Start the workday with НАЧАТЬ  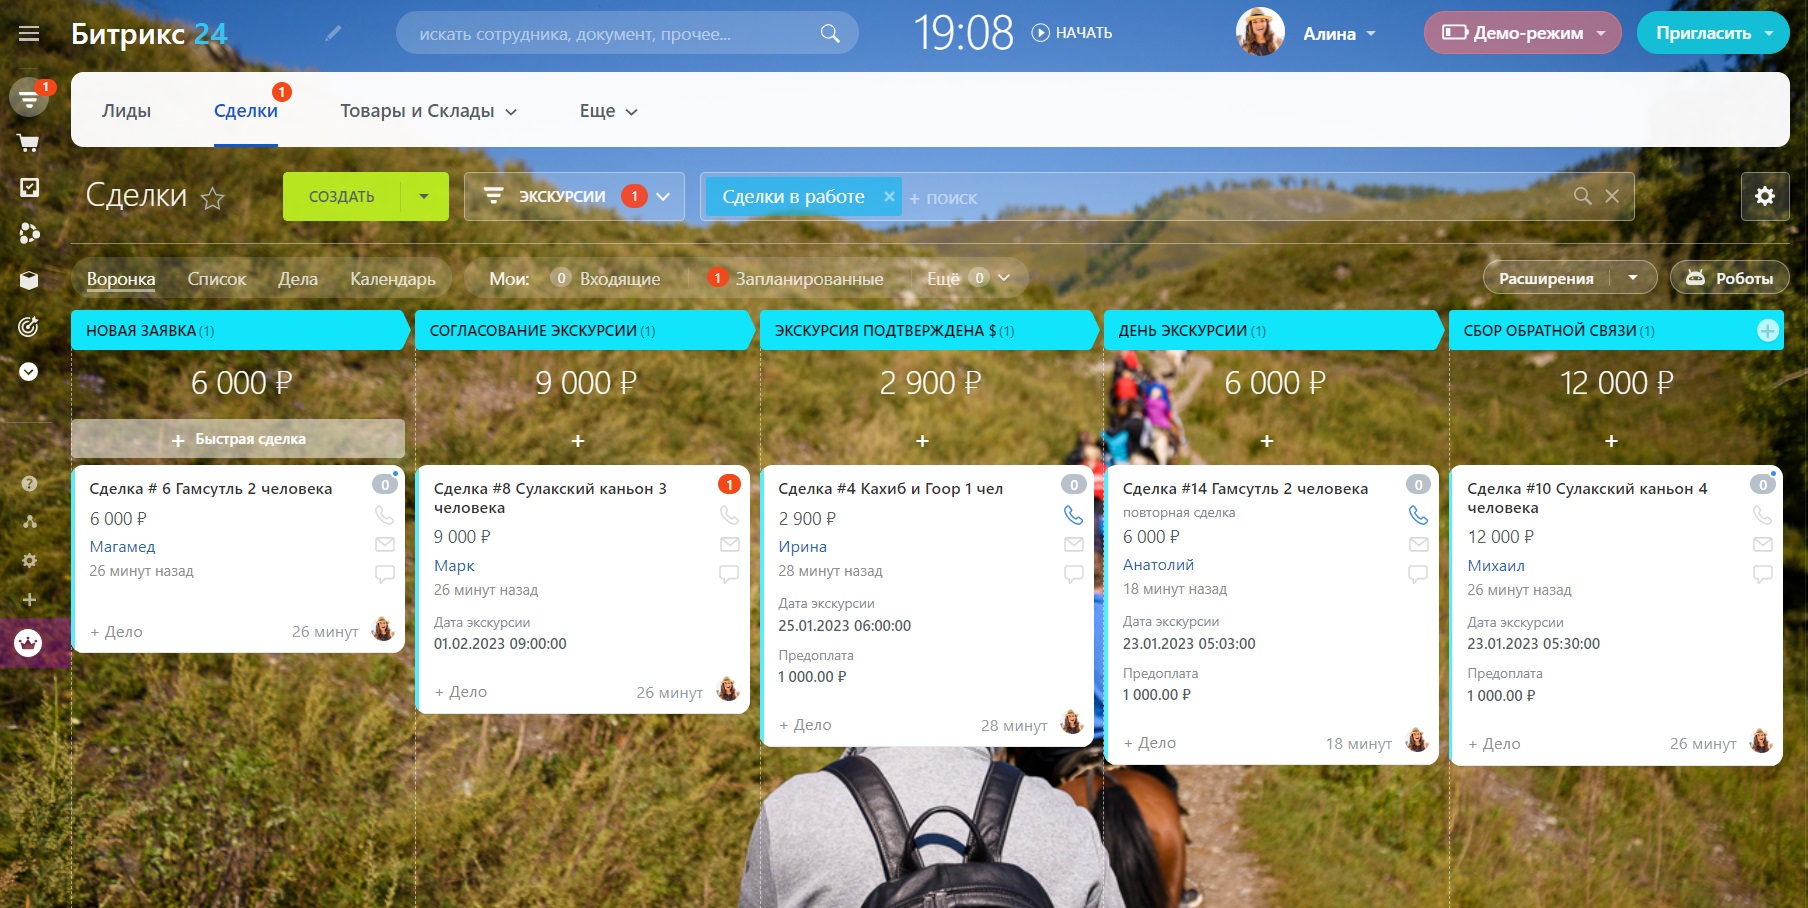coord(1072,33)
